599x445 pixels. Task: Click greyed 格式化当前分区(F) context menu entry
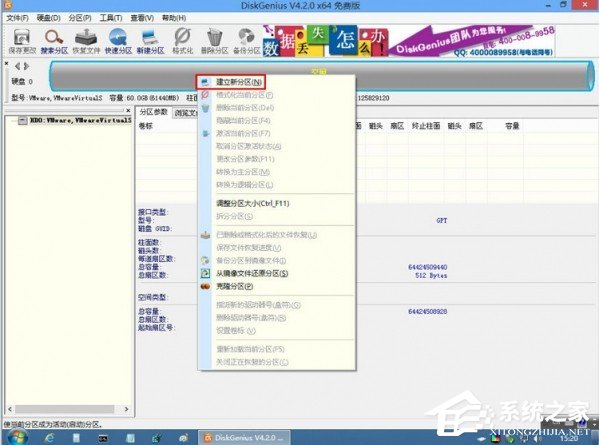pos(244,95)
